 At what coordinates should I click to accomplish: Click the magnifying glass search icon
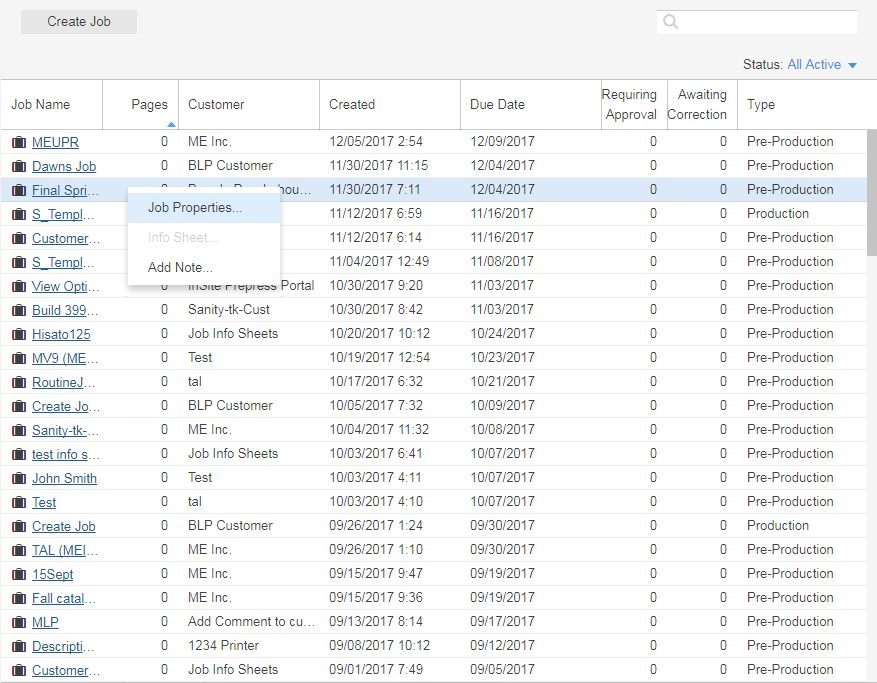(x=671, y=22)
